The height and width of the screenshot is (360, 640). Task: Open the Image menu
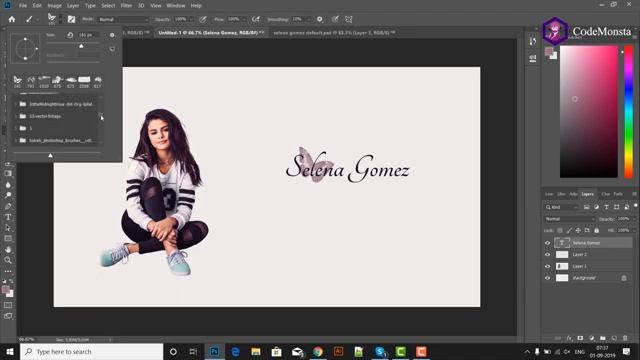pos(54,6)
